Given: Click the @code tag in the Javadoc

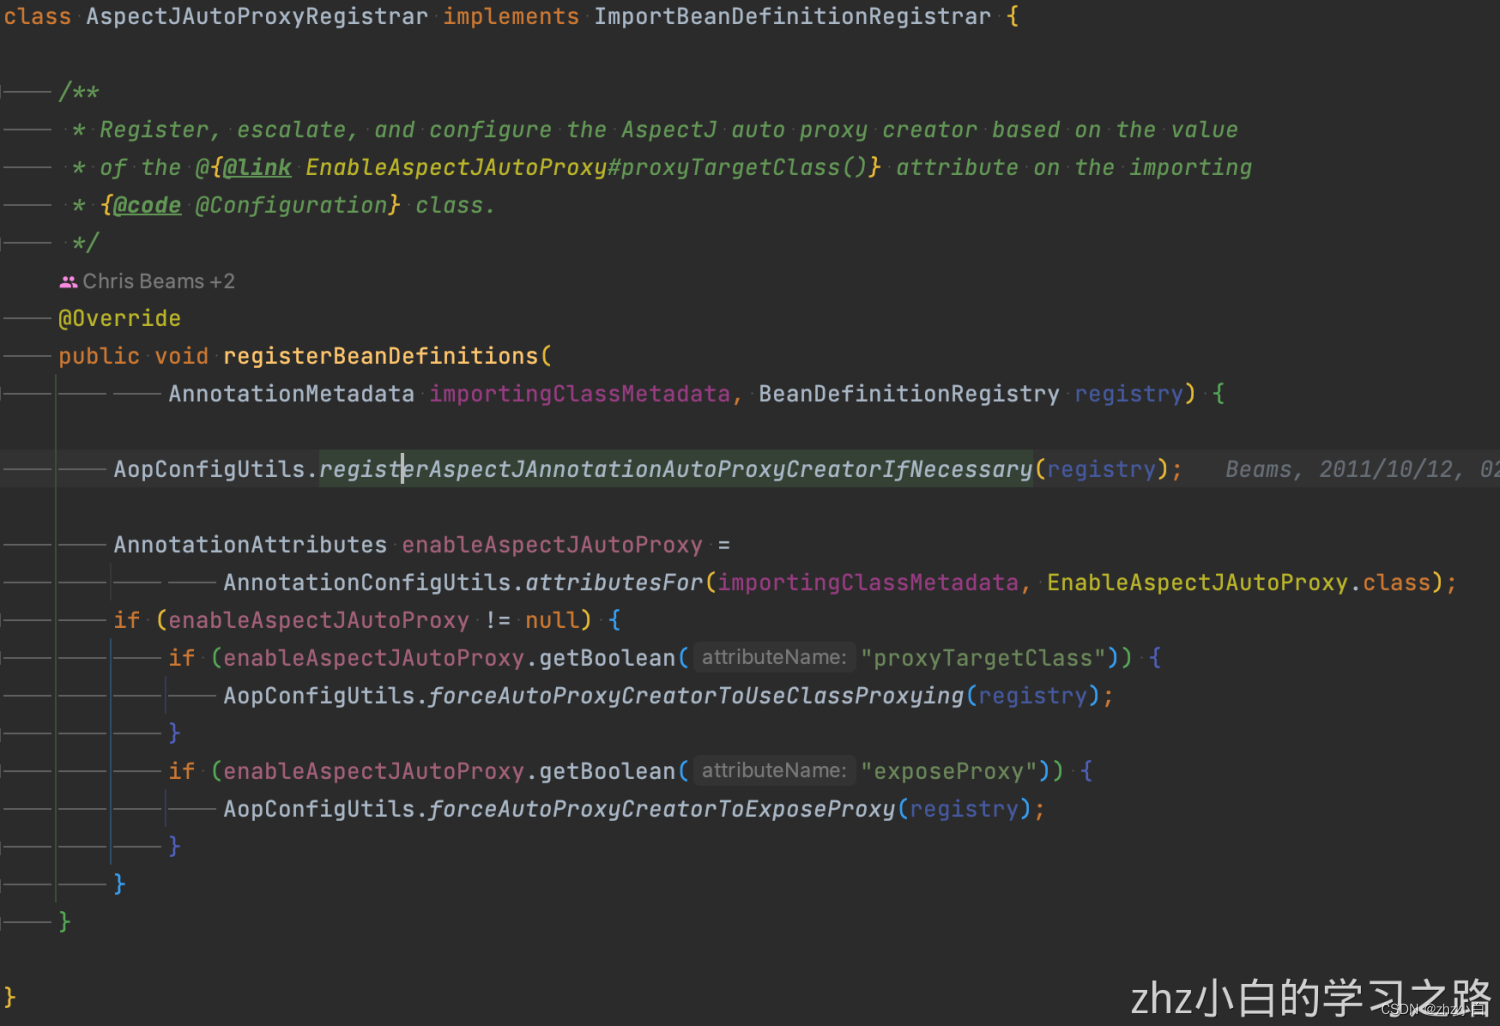Looking at the screenshot, I should tap(147, 206).
